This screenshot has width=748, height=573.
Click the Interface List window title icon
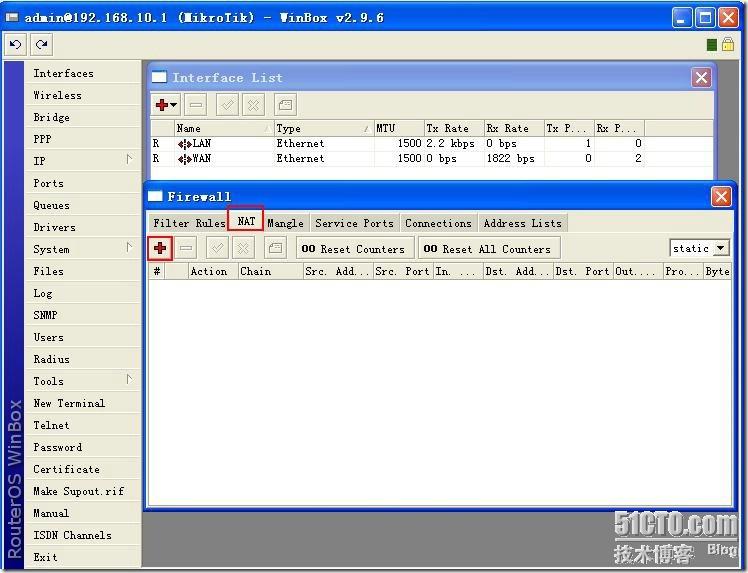click(159, 77)
